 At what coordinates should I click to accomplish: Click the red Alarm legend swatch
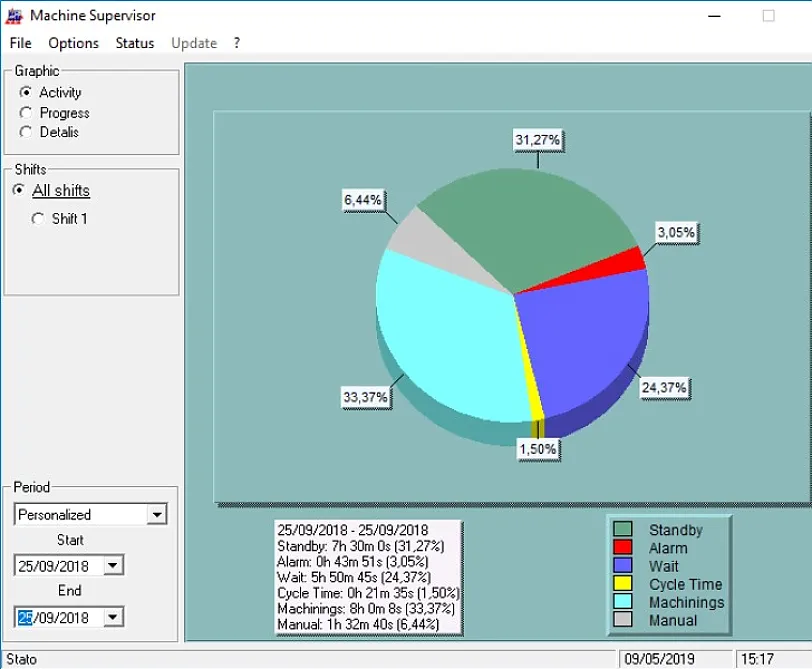[x=623, y=548]
